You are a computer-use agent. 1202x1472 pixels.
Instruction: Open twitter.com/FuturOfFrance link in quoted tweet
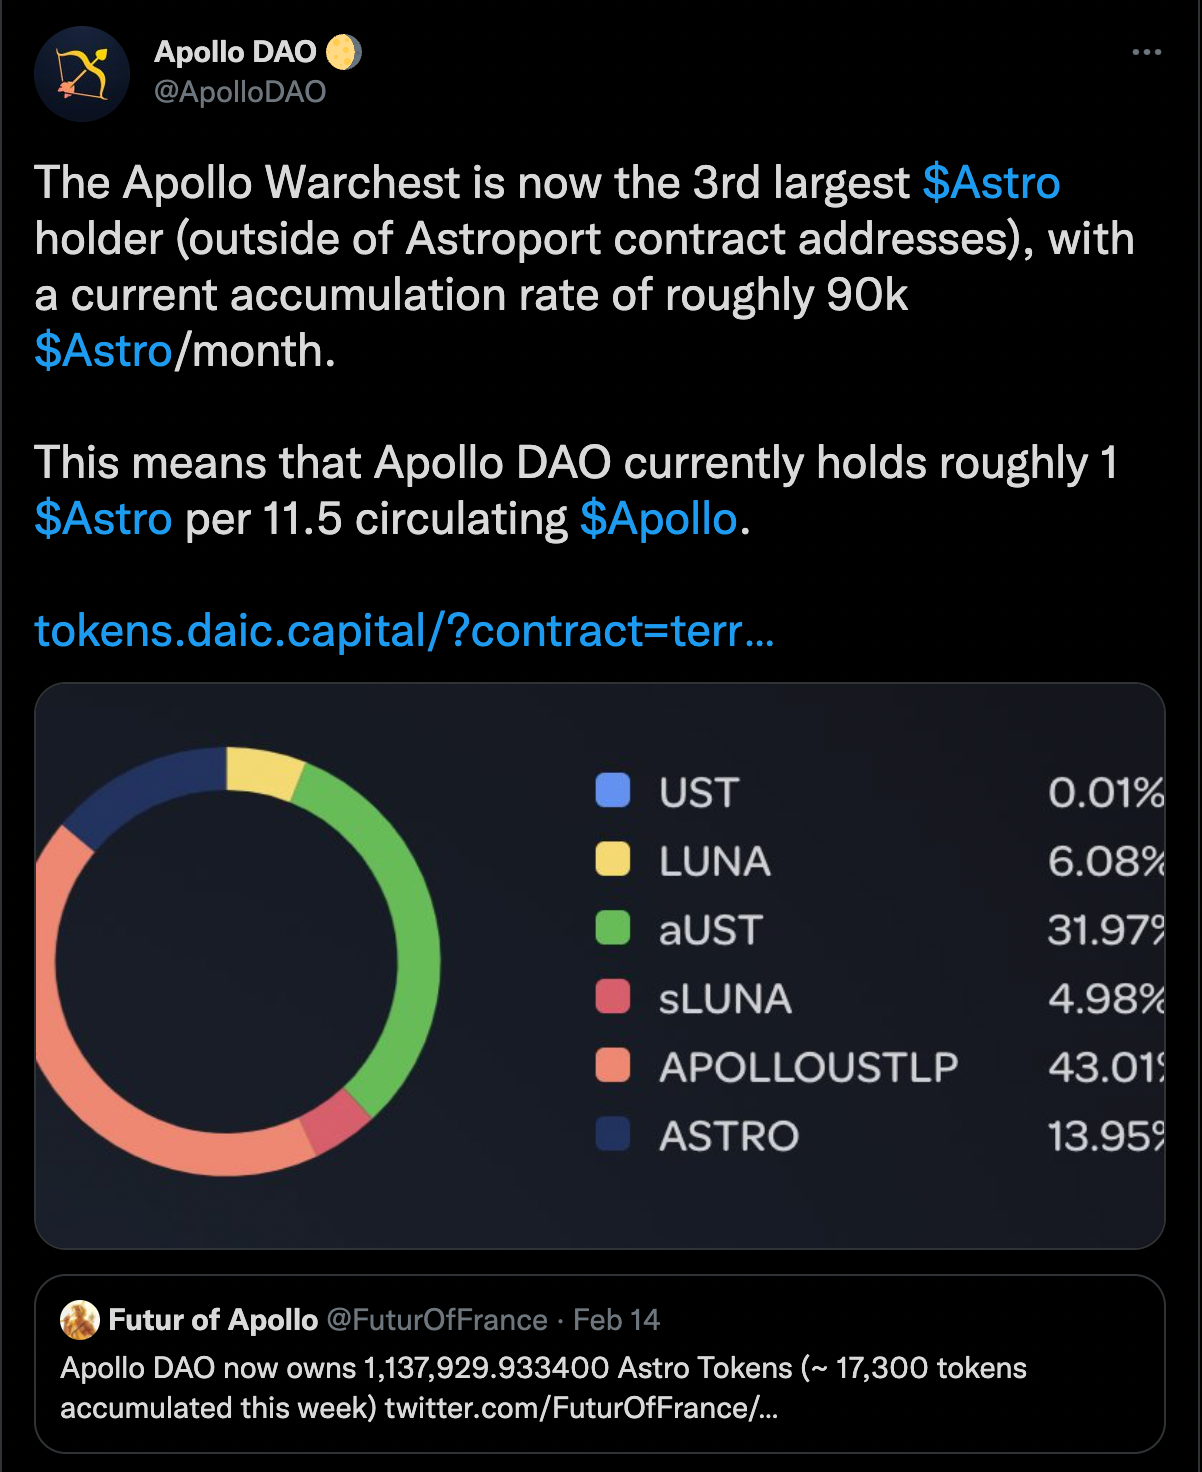point(581,1408)
